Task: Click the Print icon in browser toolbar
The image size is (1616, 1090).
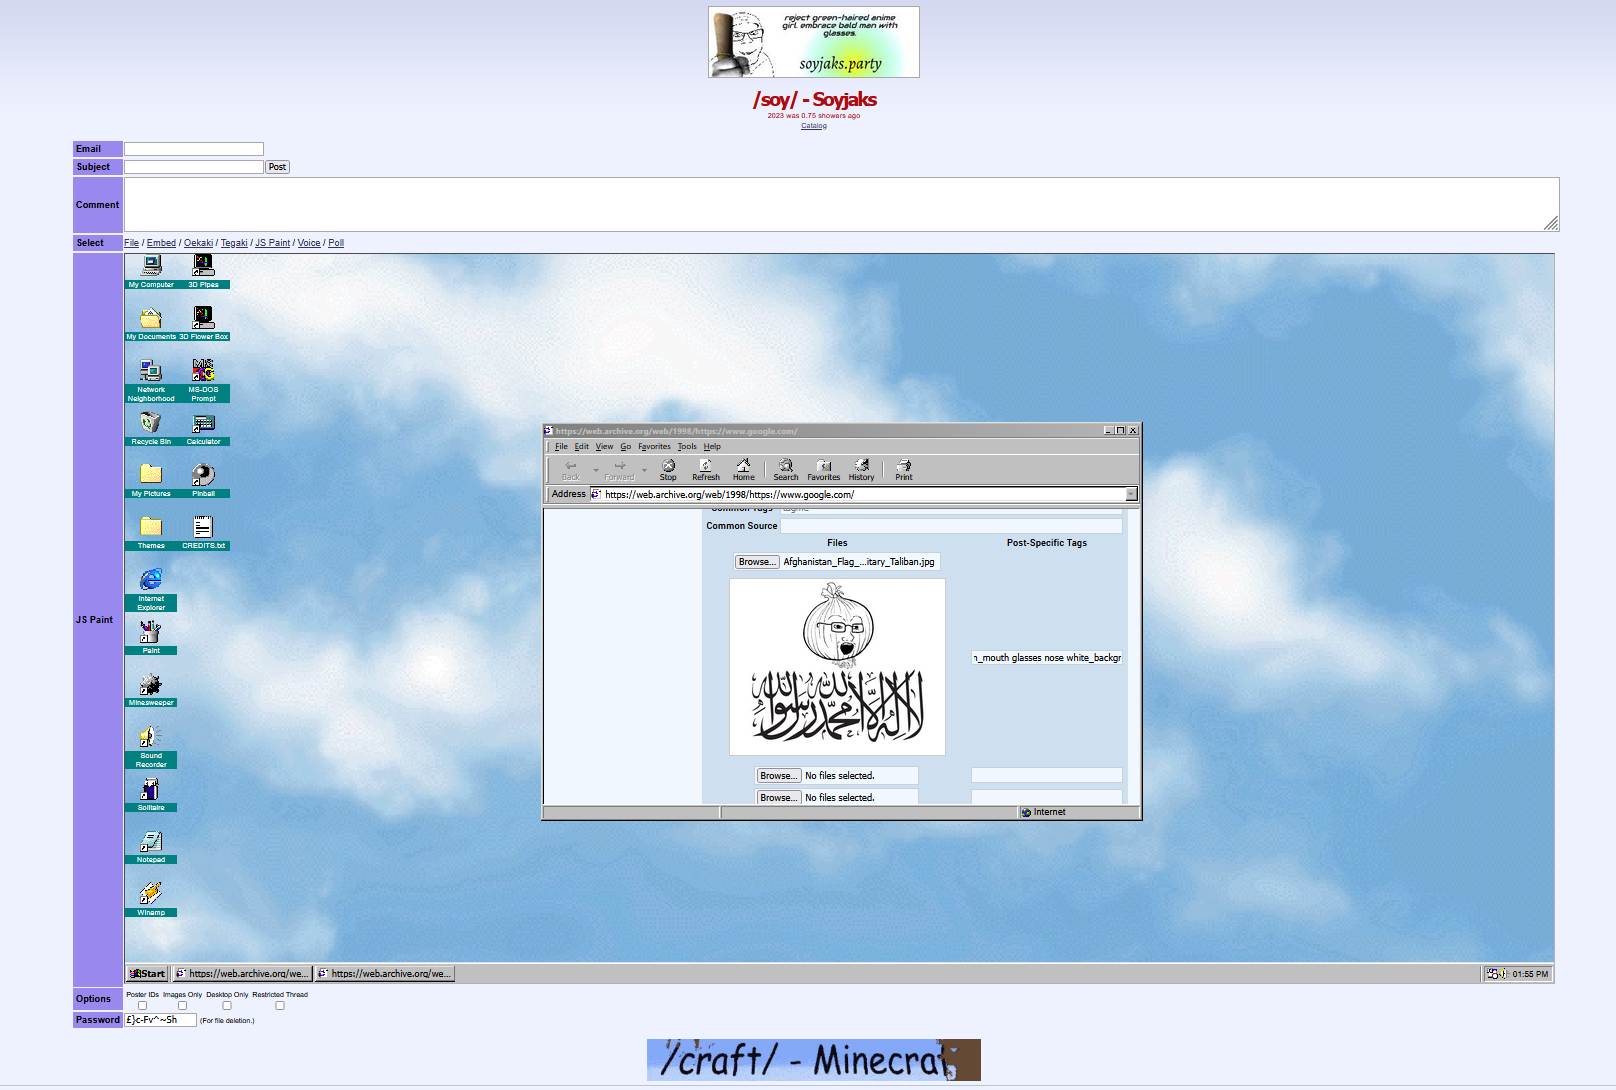Action: pos(903,469)
